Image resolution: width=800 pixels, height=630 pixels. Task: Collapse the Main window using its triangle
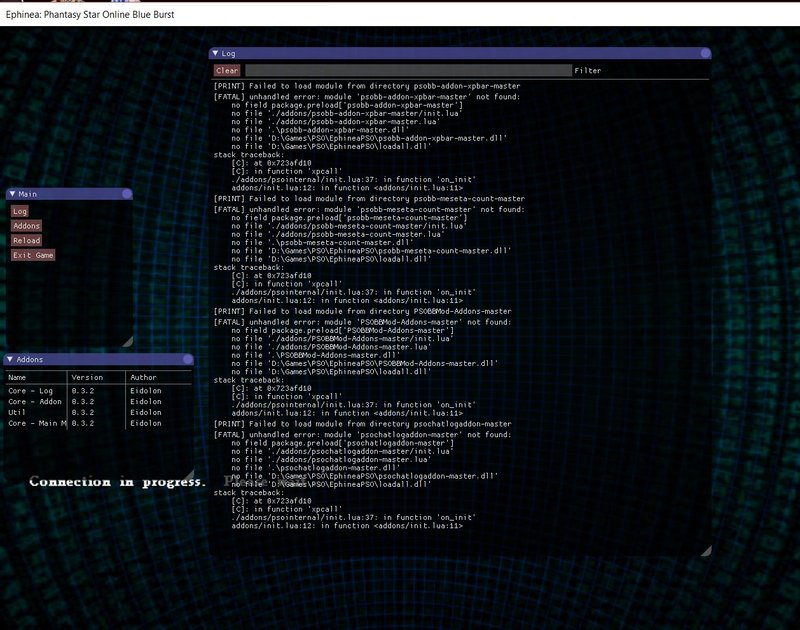12,194
